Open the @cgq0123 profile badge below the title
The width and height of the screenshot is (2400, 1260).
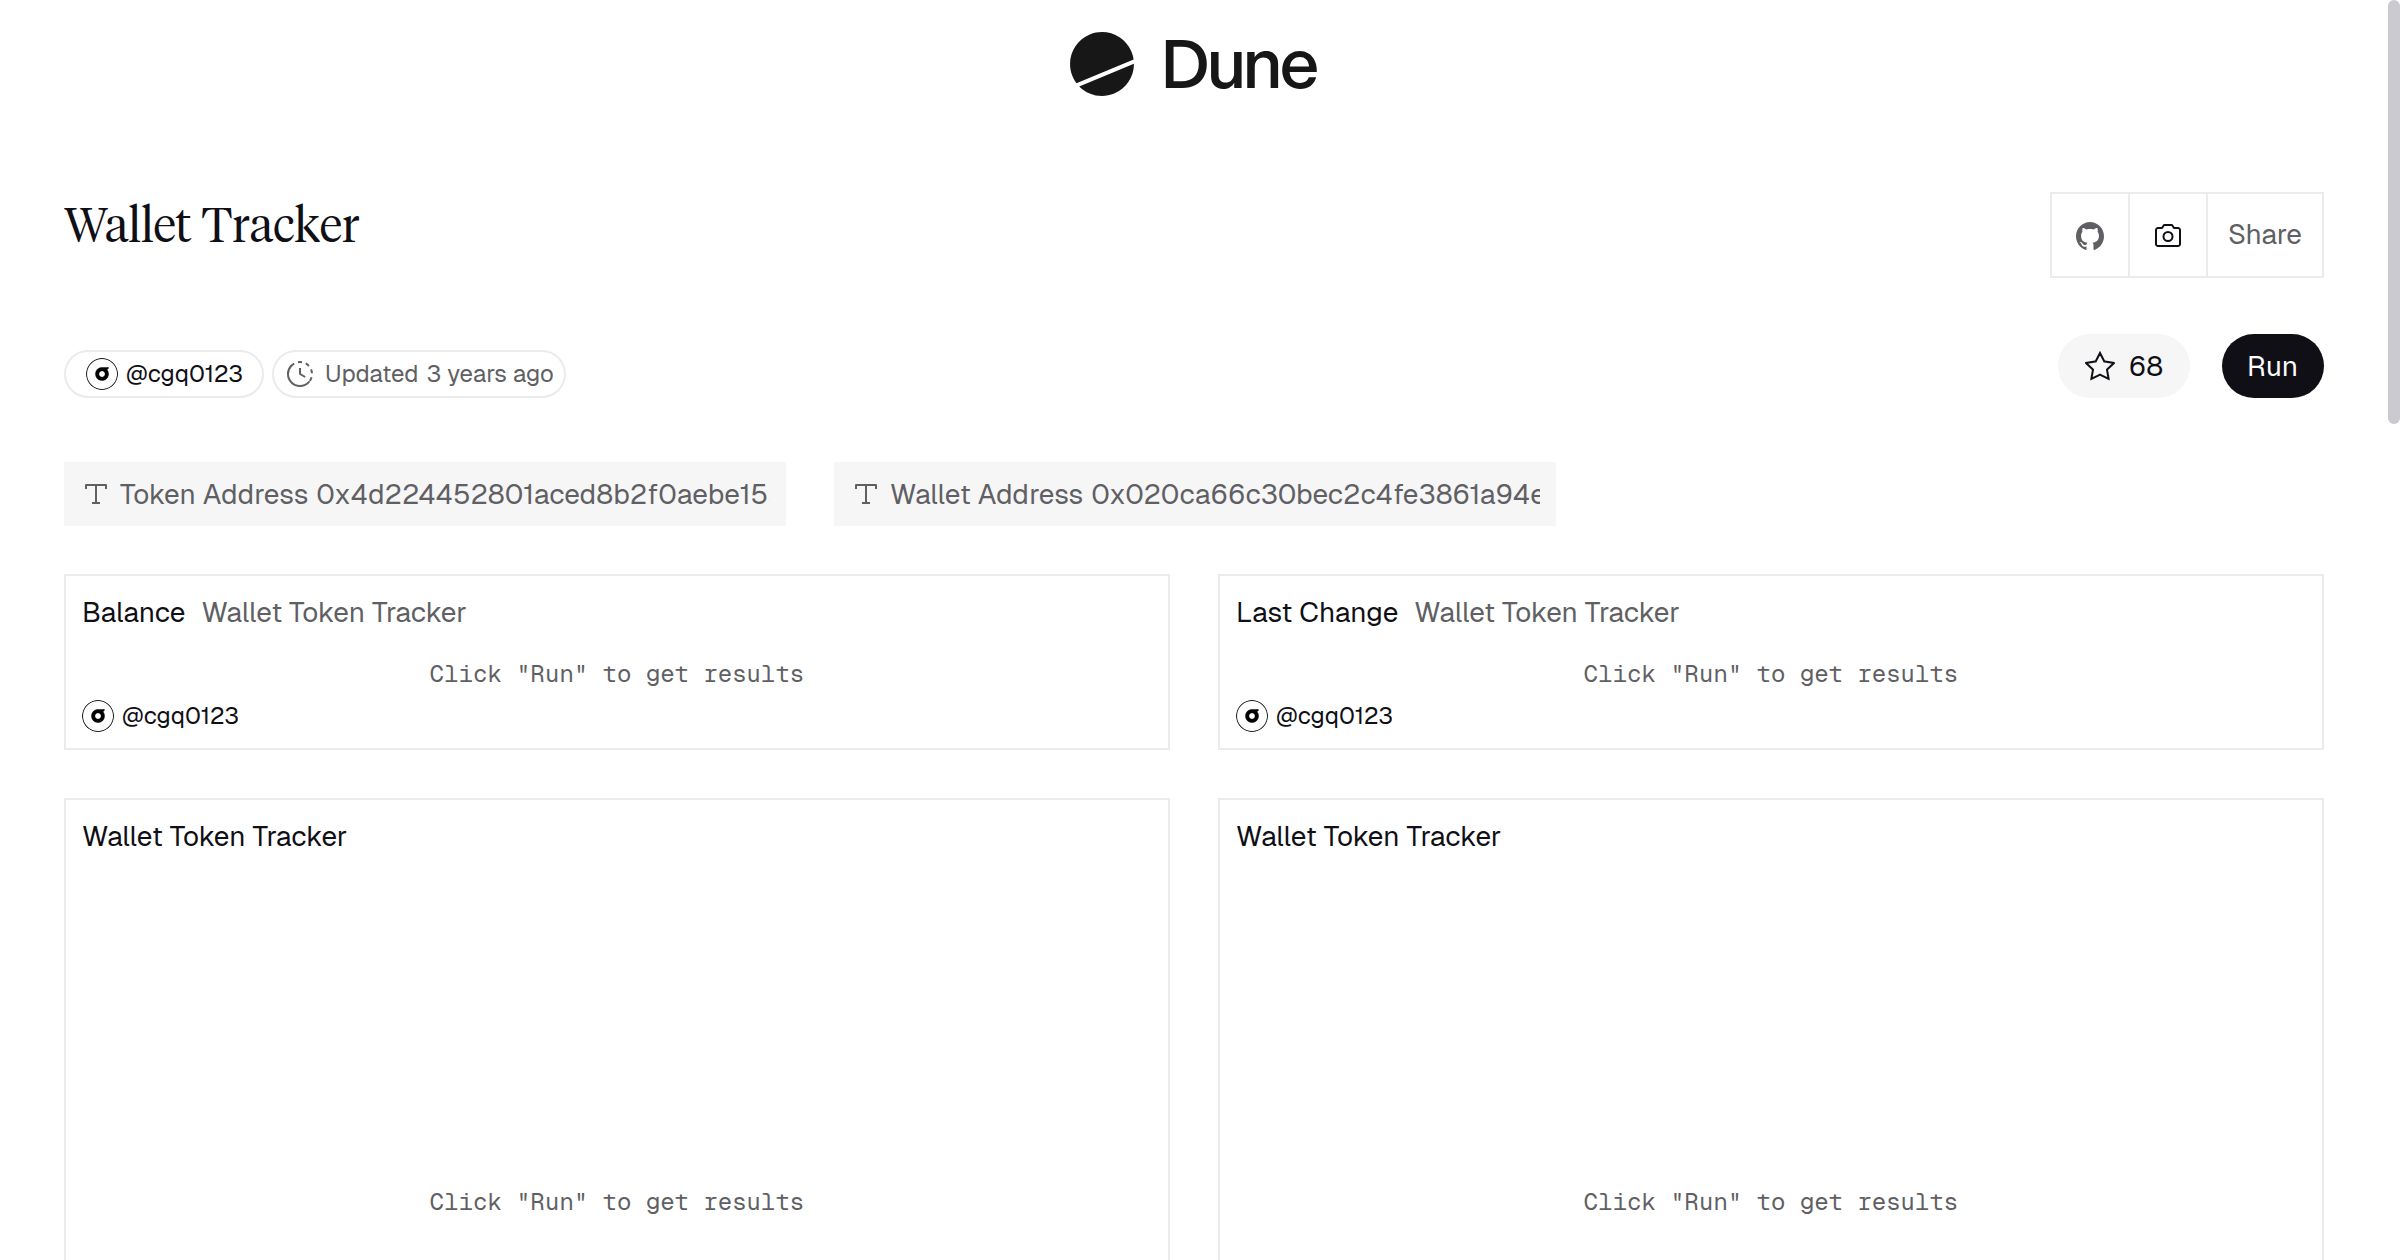pos(163,373)
